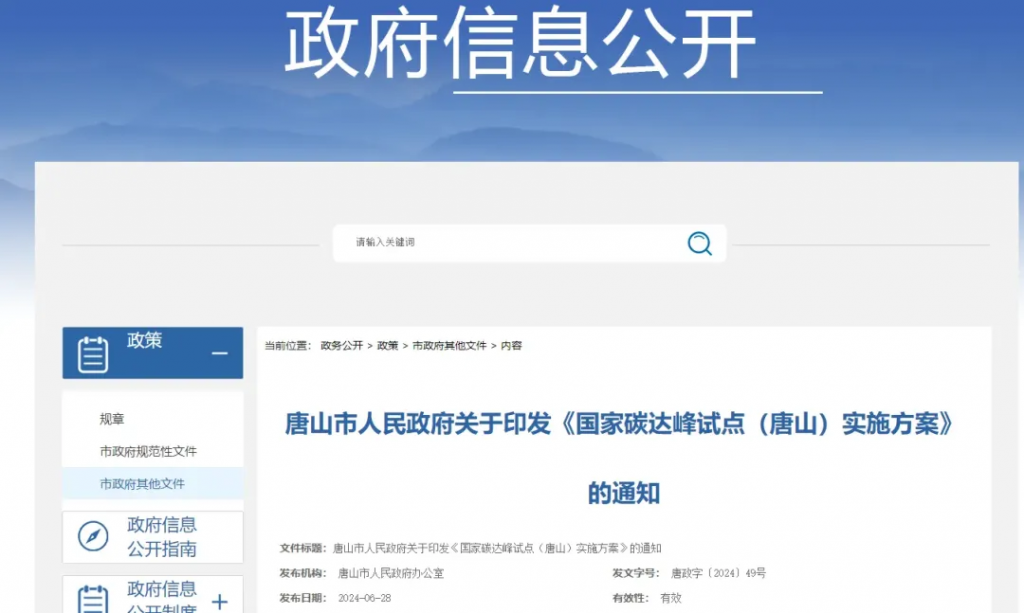Open the 政府信息公开指南 menu label
The image size is (1024, 613).
[x=162, y=537]
